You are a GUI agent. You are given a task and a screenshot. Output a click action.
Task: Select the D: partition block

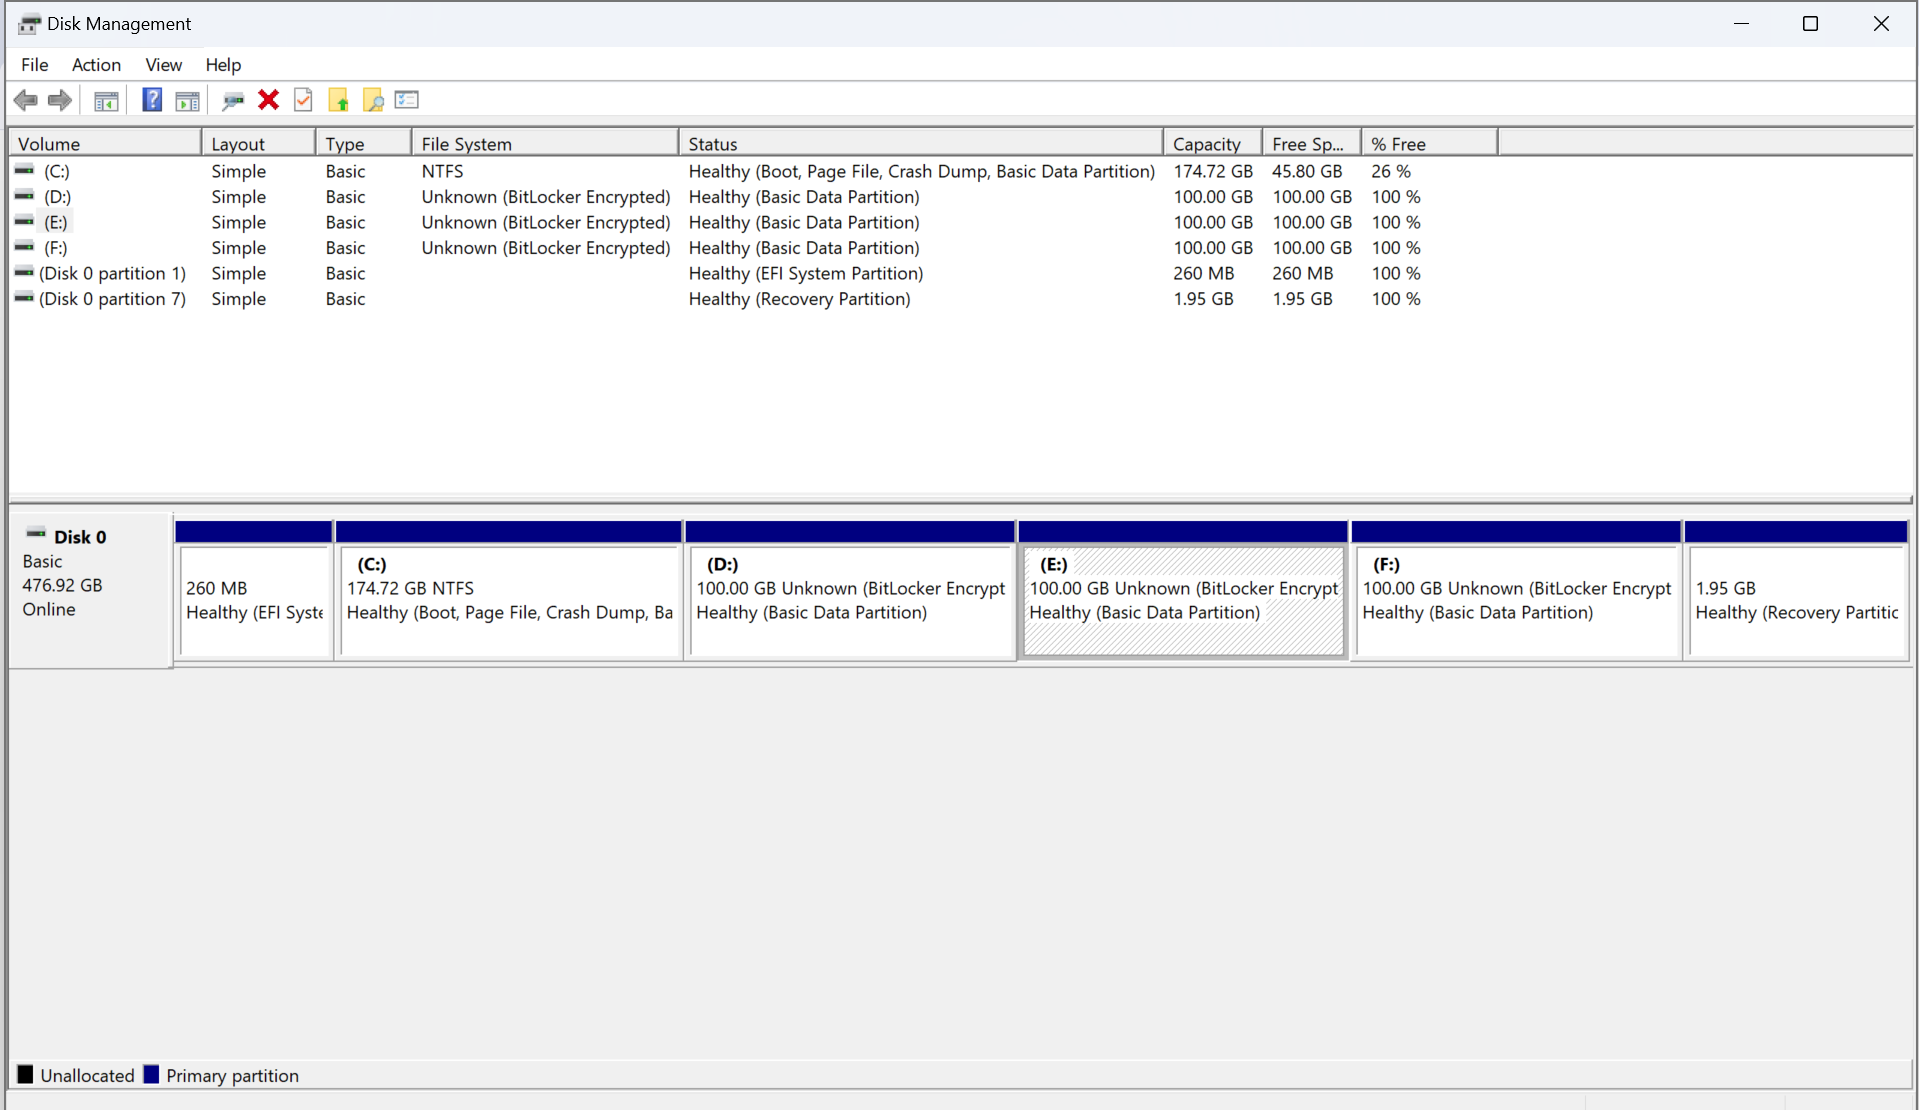click(x=850, y=600)
